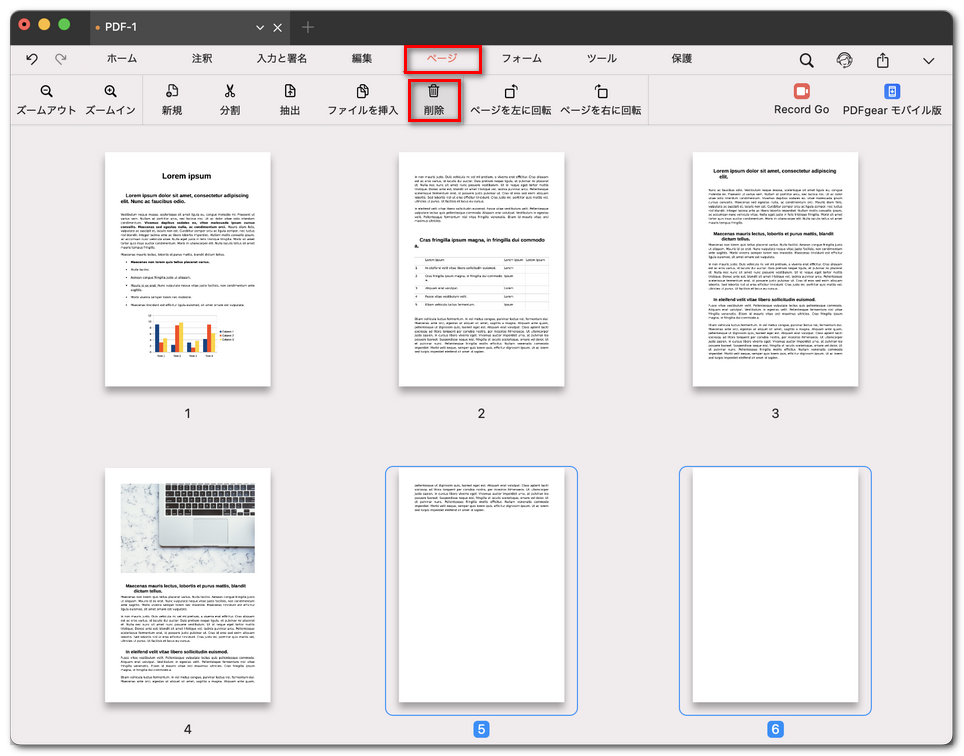Expand the chevron menu at top right
This screenshot has width=964, height=756.
(929, 61)
